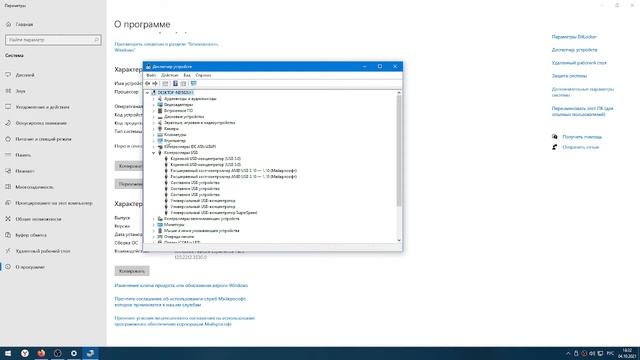The image size is (640, 360).
Task: Select the Monitors (Мониторы) category icon
Action: click(x=160, y=224)
